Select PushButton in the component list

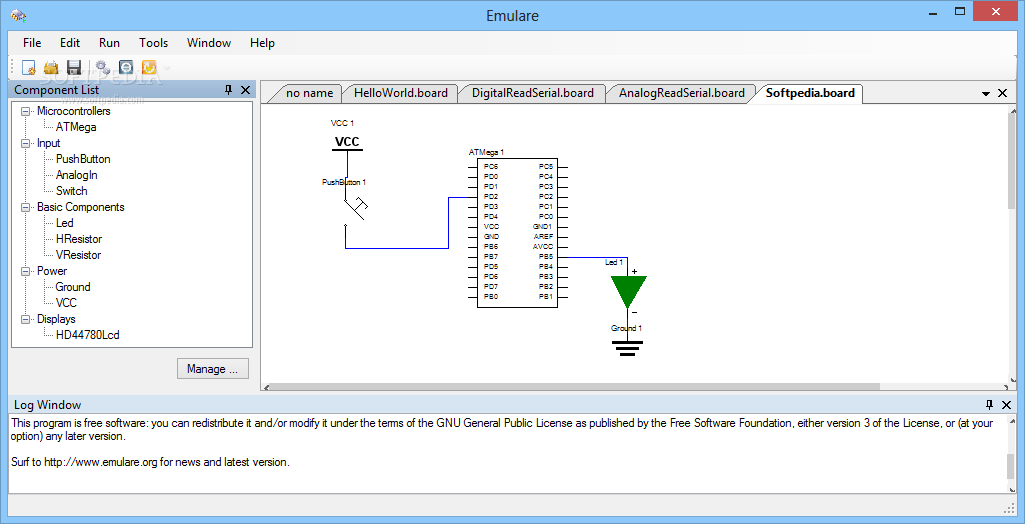pos(83,159)
